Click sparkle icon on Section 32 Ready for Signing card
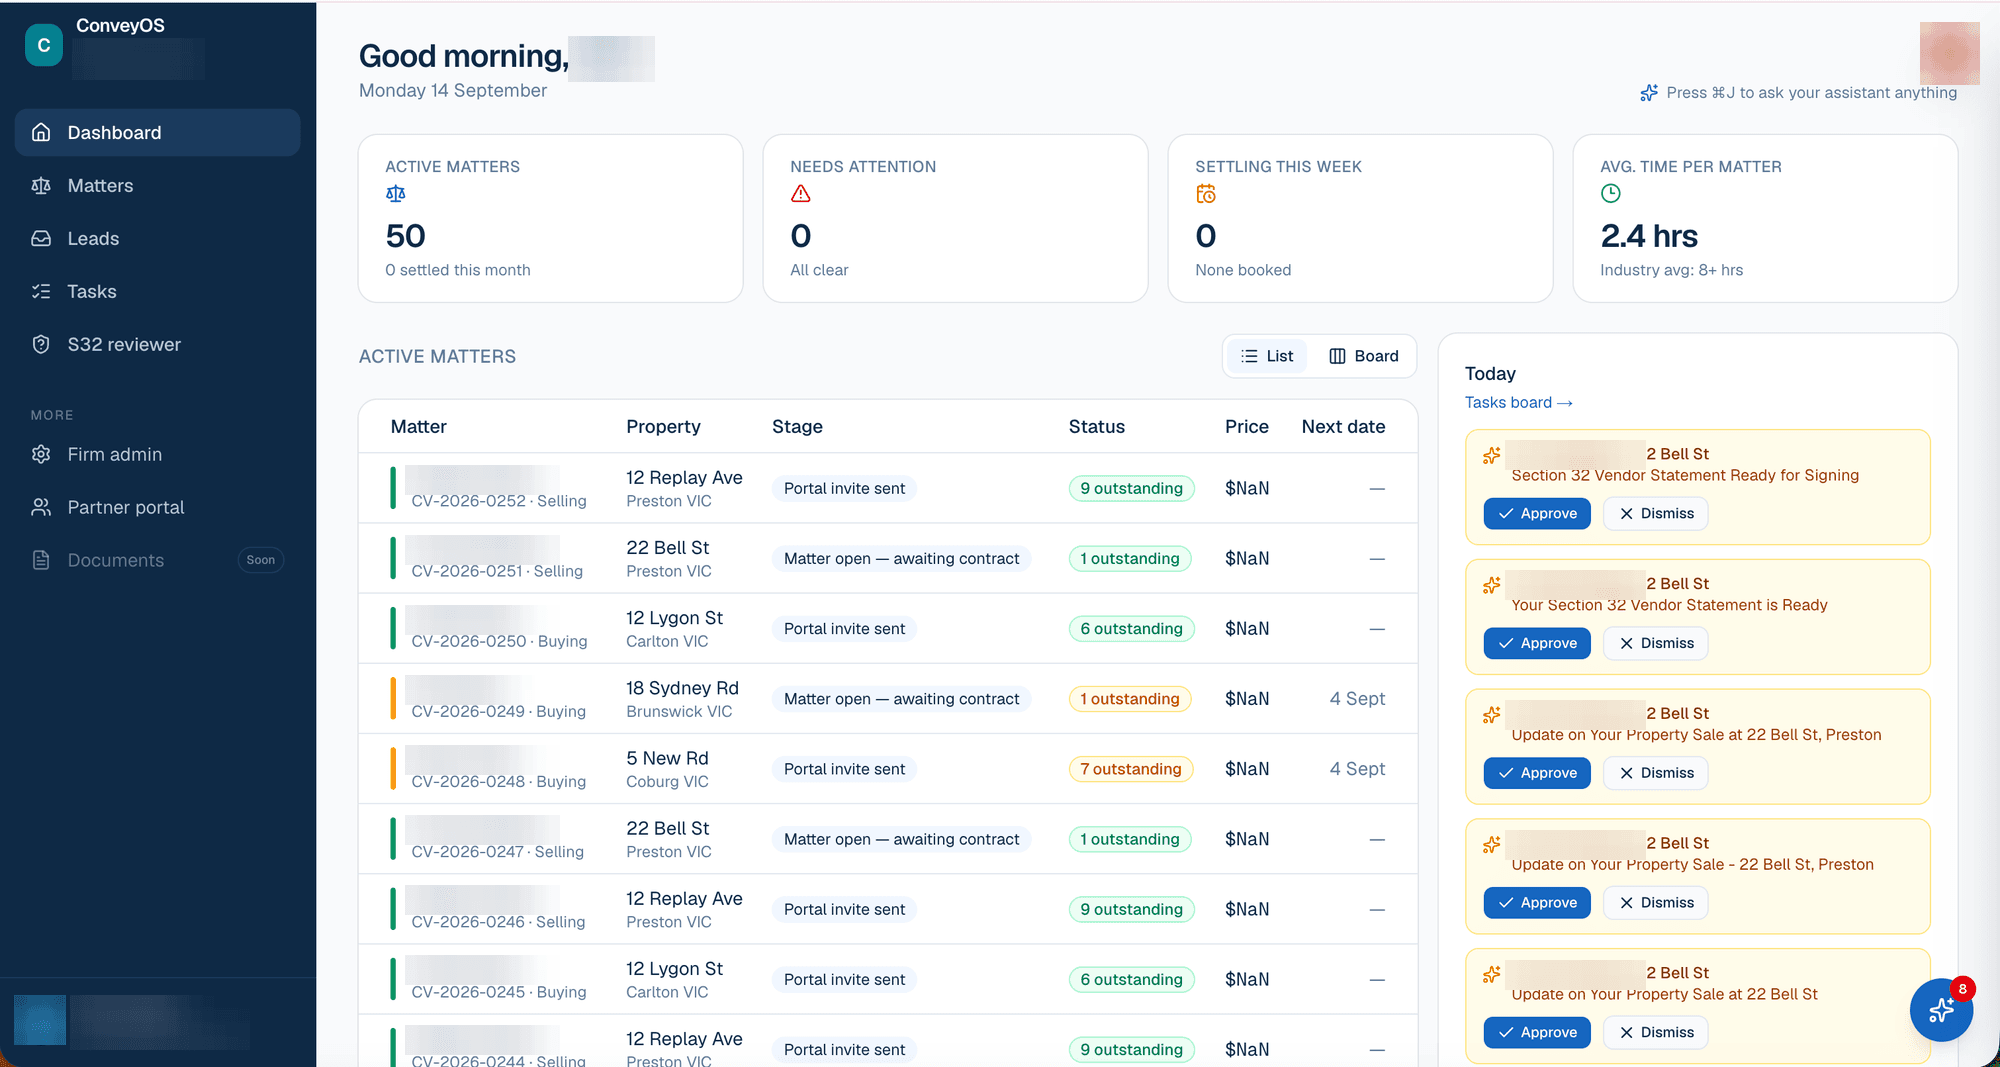2000x1067 pixels. [x=1492, y=456]
